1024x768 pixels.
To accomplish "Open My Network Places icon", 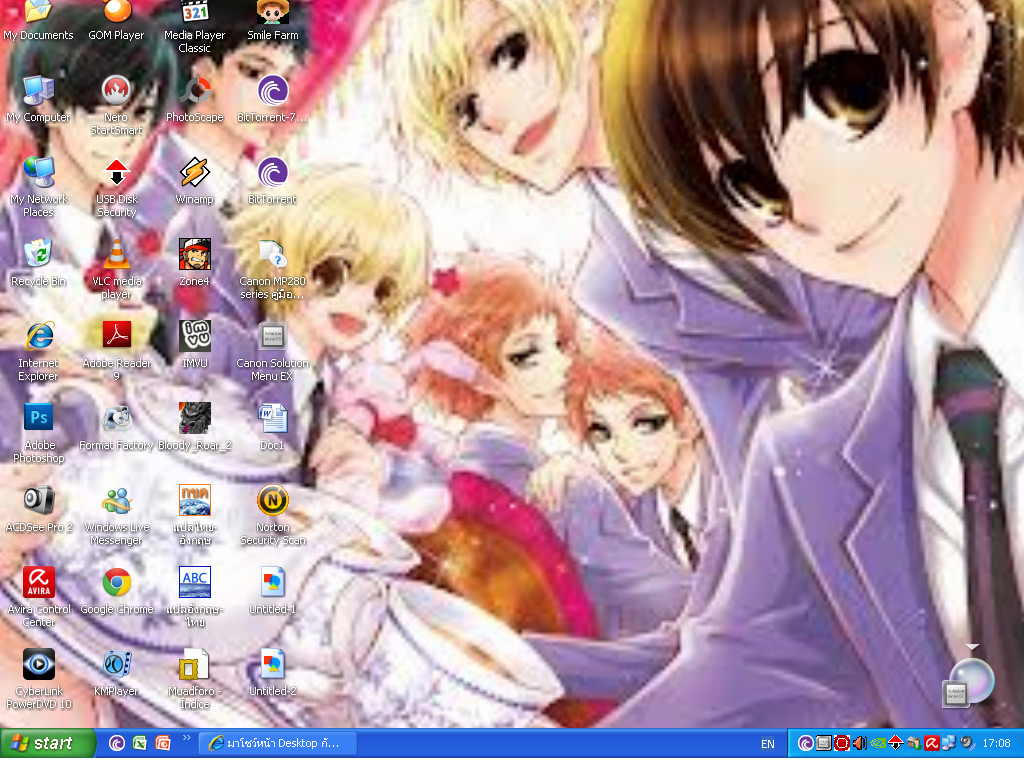I will pyautogui.click(x=38, y=187).
